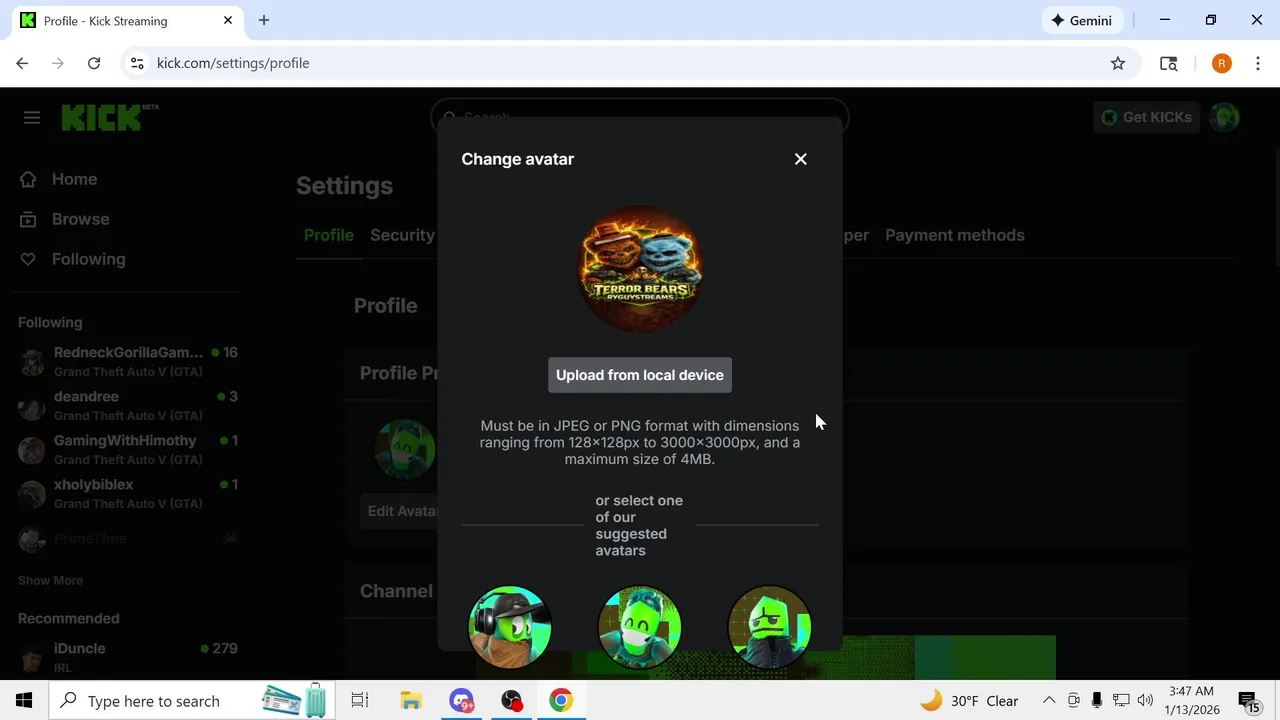Click Get KICKs button

1146,117
